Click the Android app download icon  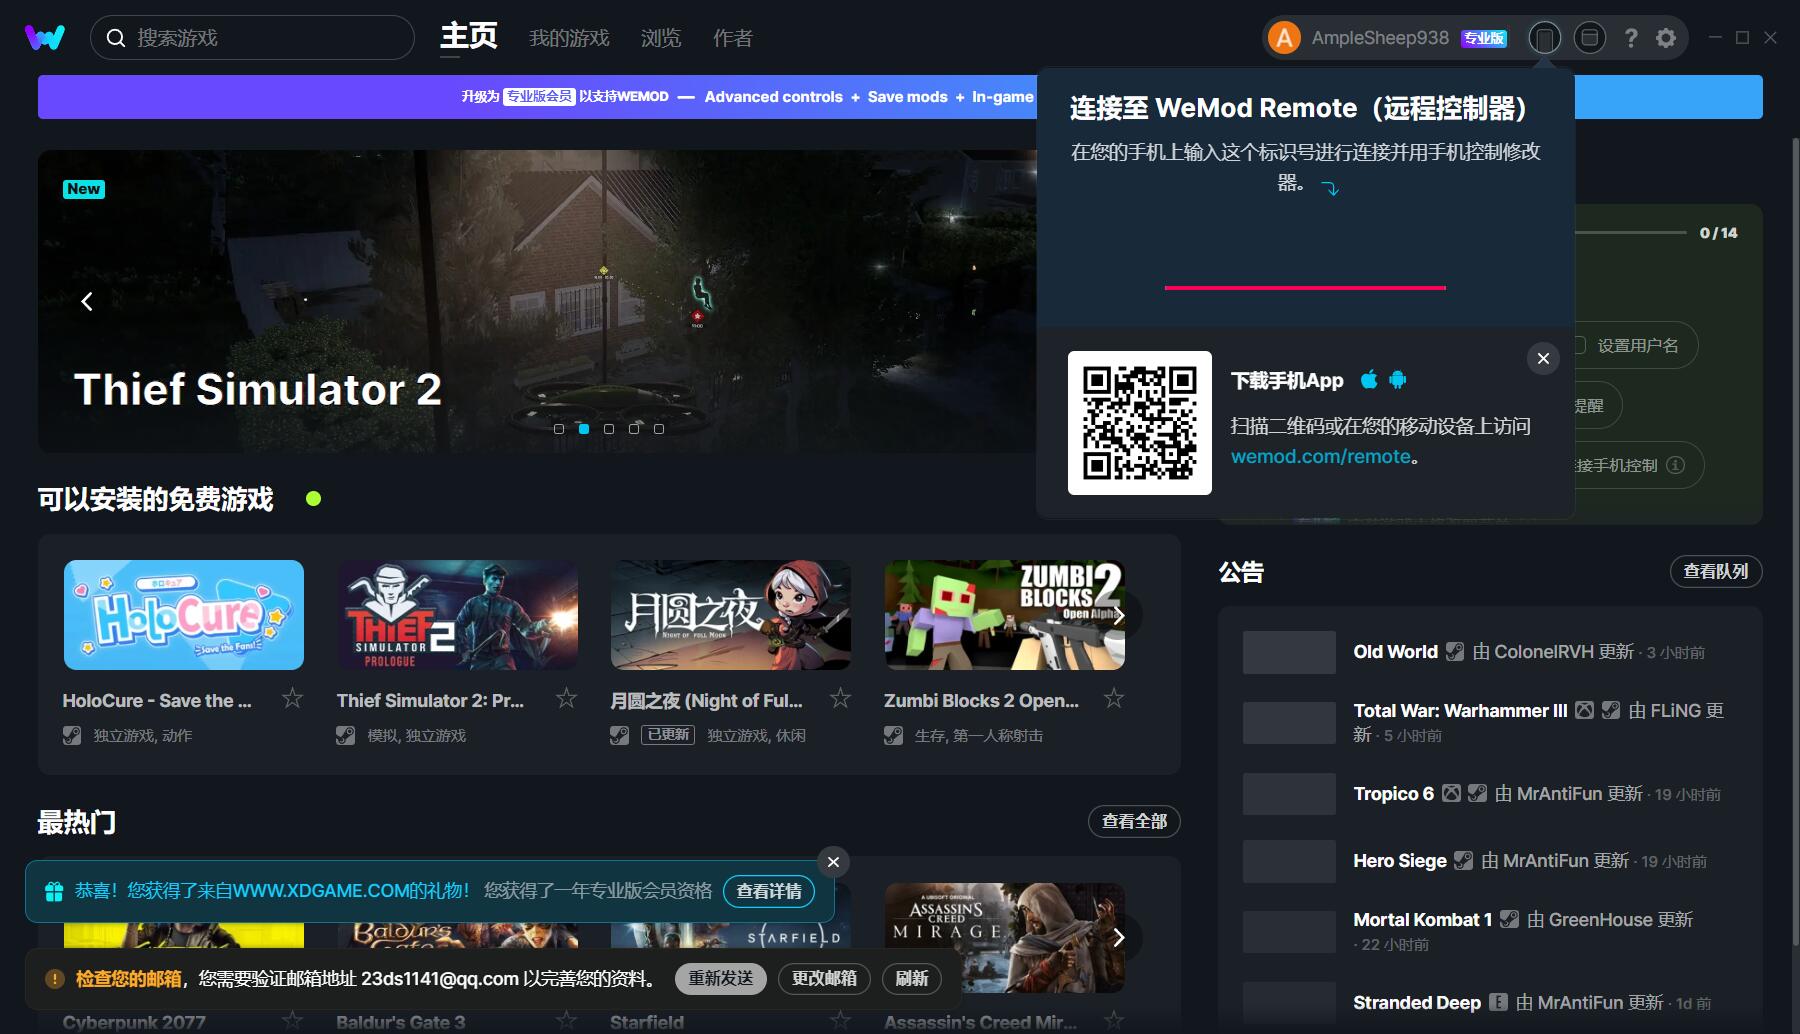pyautogui.click(x=1398, y=380)
